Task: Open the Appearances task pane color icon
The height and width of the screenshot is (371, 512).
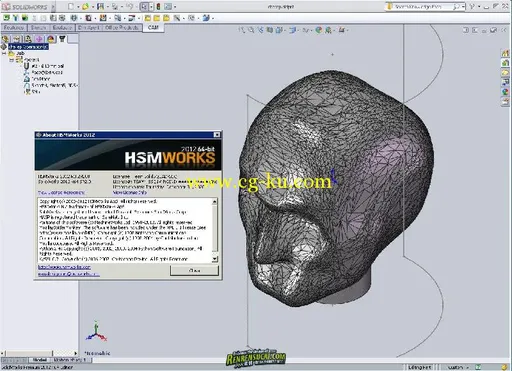Action: click(505, 92)
